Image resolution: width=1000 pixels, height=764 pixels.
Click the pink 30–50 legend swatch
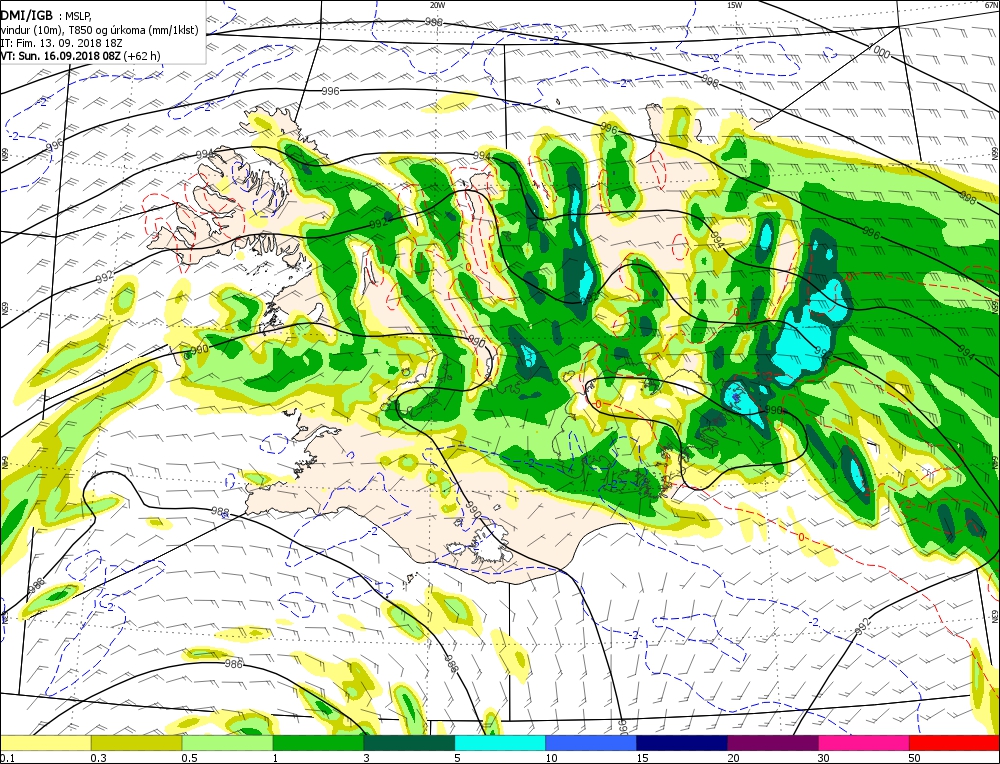pyautogui.click(x=864, y=742)
